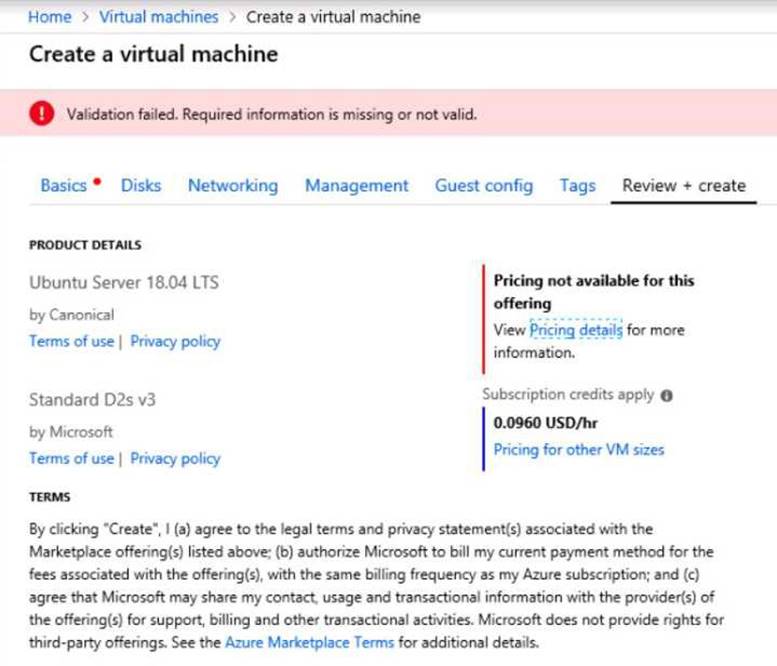
Task: Select the Tags tab
Action: (578, 185)
